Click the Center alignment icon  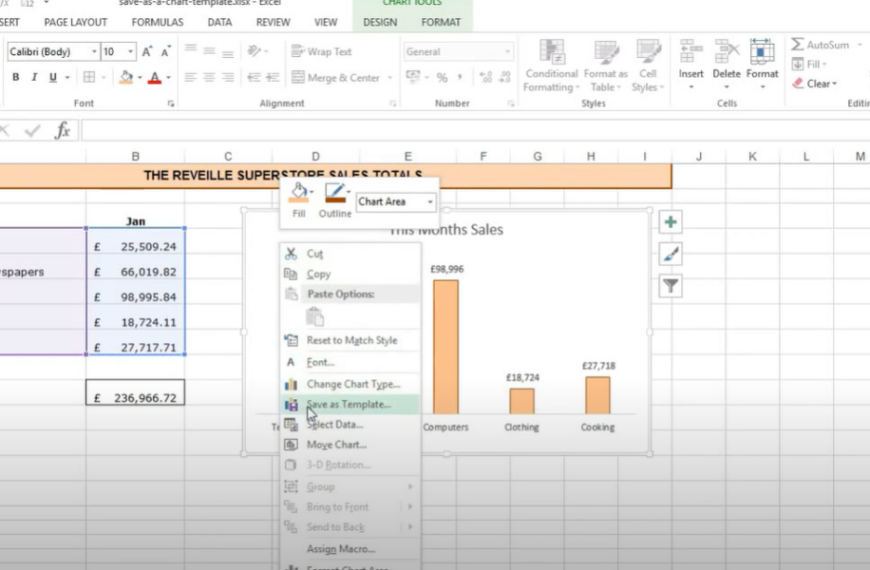coord(209,77)
